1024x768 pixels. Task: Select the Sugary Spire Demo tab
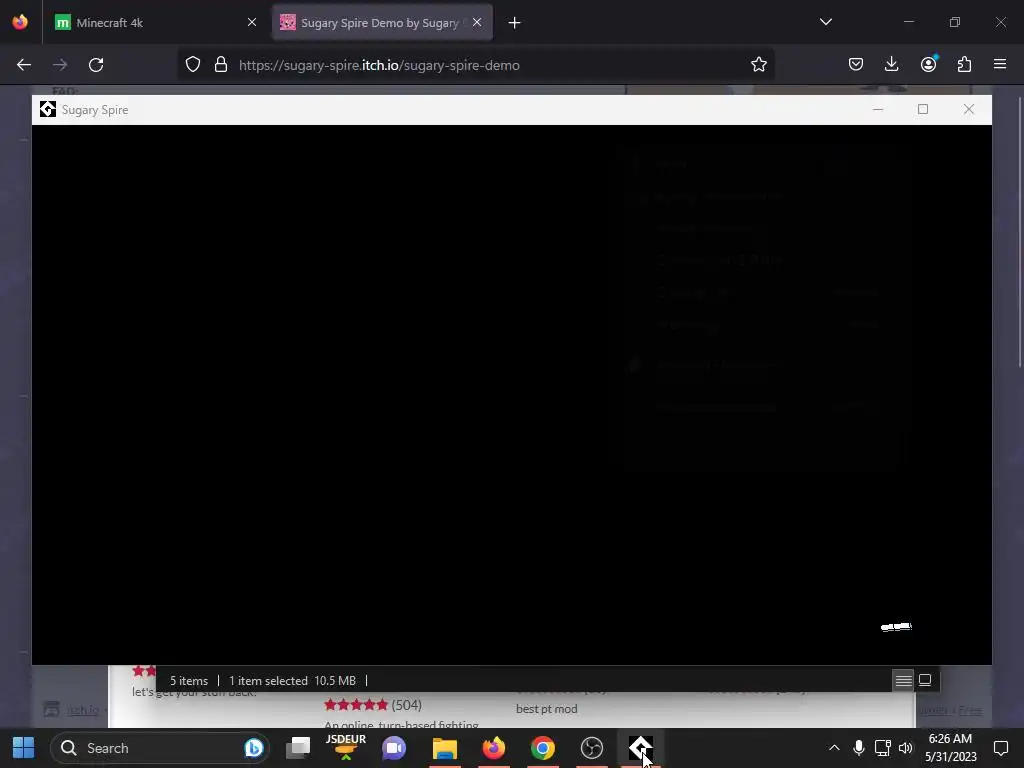tap(382, 23)
